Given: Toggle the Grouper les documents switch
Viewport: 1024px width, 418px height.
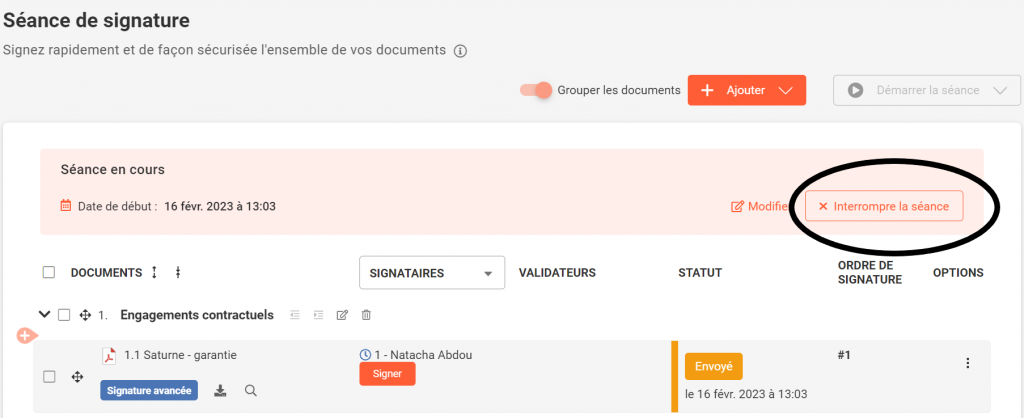Looking at the screenshot, I should [x=536, y=90].
